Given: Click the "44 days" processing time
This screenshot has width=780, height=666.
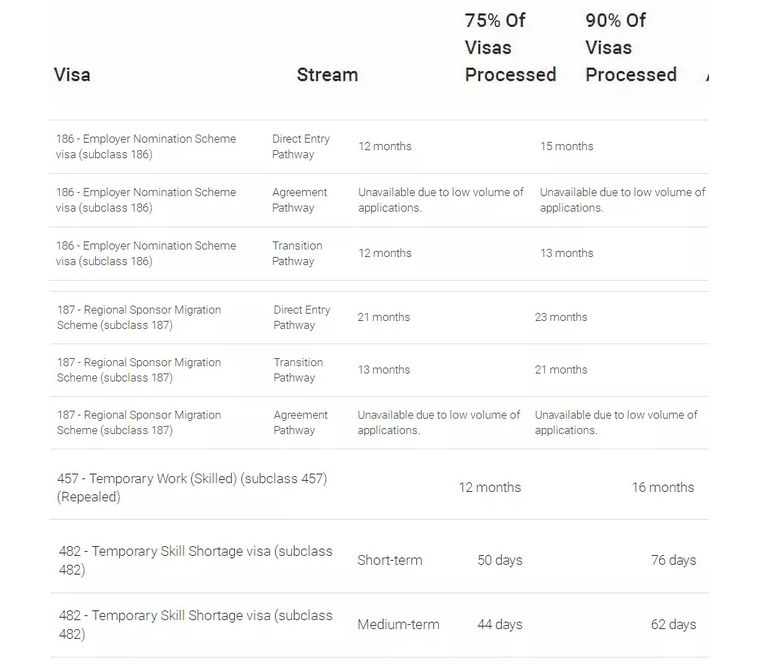Looking at the screenshot, I should [x=500, y=624].
